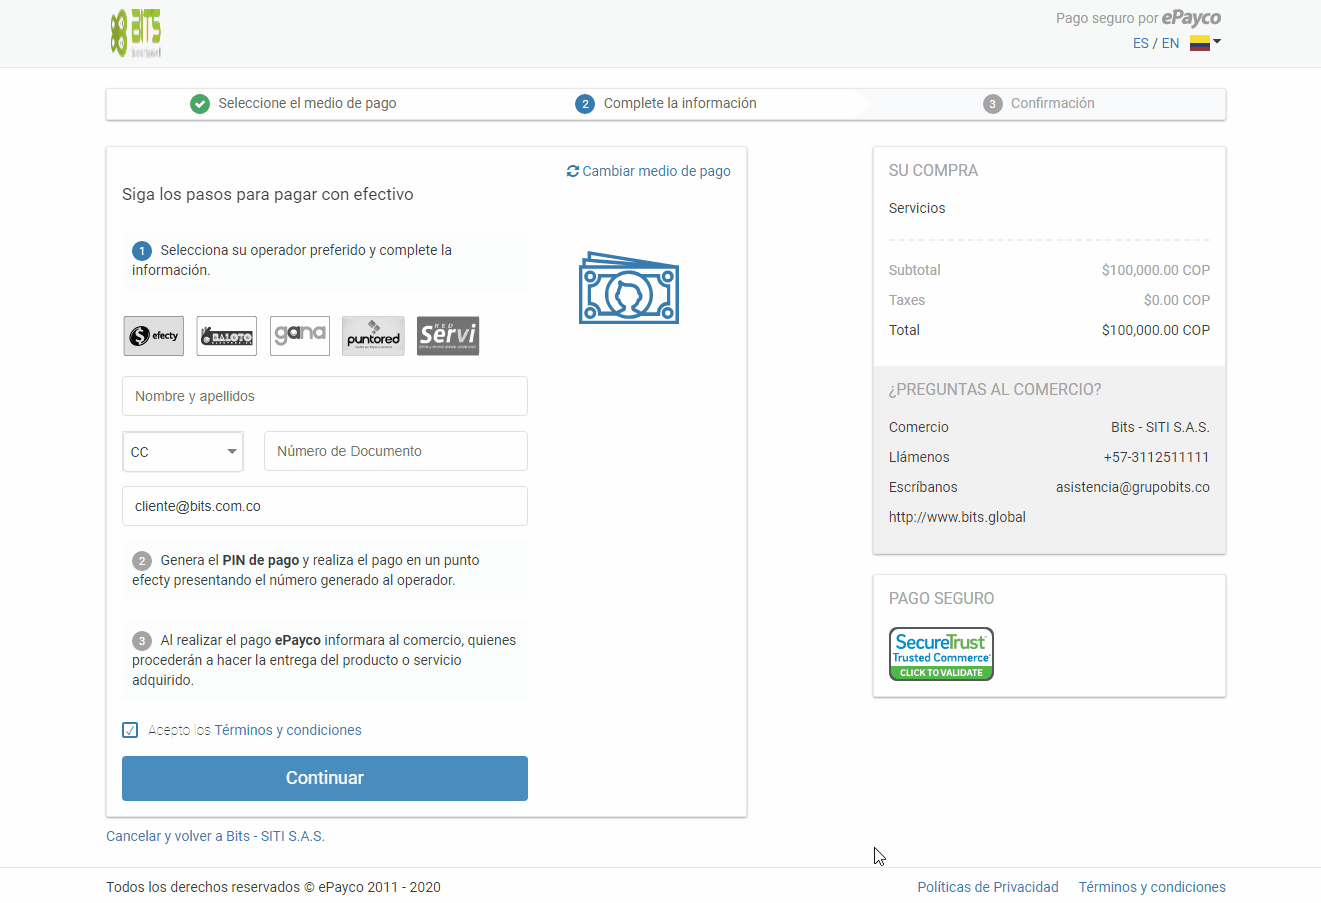This screenshot has height=903, width=1321.
Task: Click the Número de Documento field
Action: tap(396, 451)
